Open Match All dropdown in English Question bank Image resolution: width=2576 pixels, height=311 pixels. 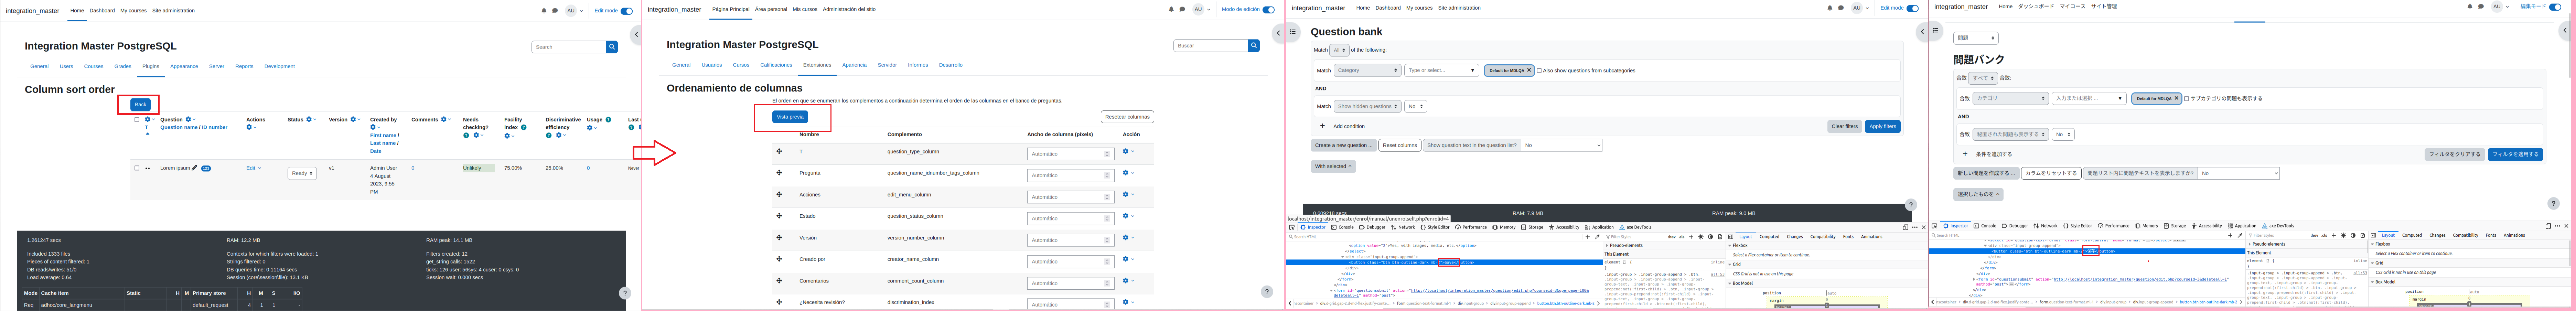click(x=1339, y=50)
